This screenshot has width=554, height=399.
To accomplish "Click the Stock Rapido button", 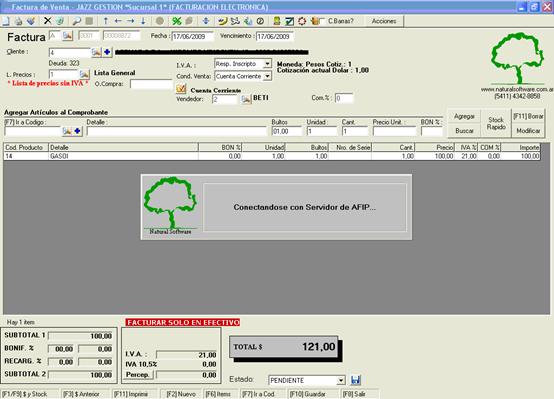I will click(496, 123).
